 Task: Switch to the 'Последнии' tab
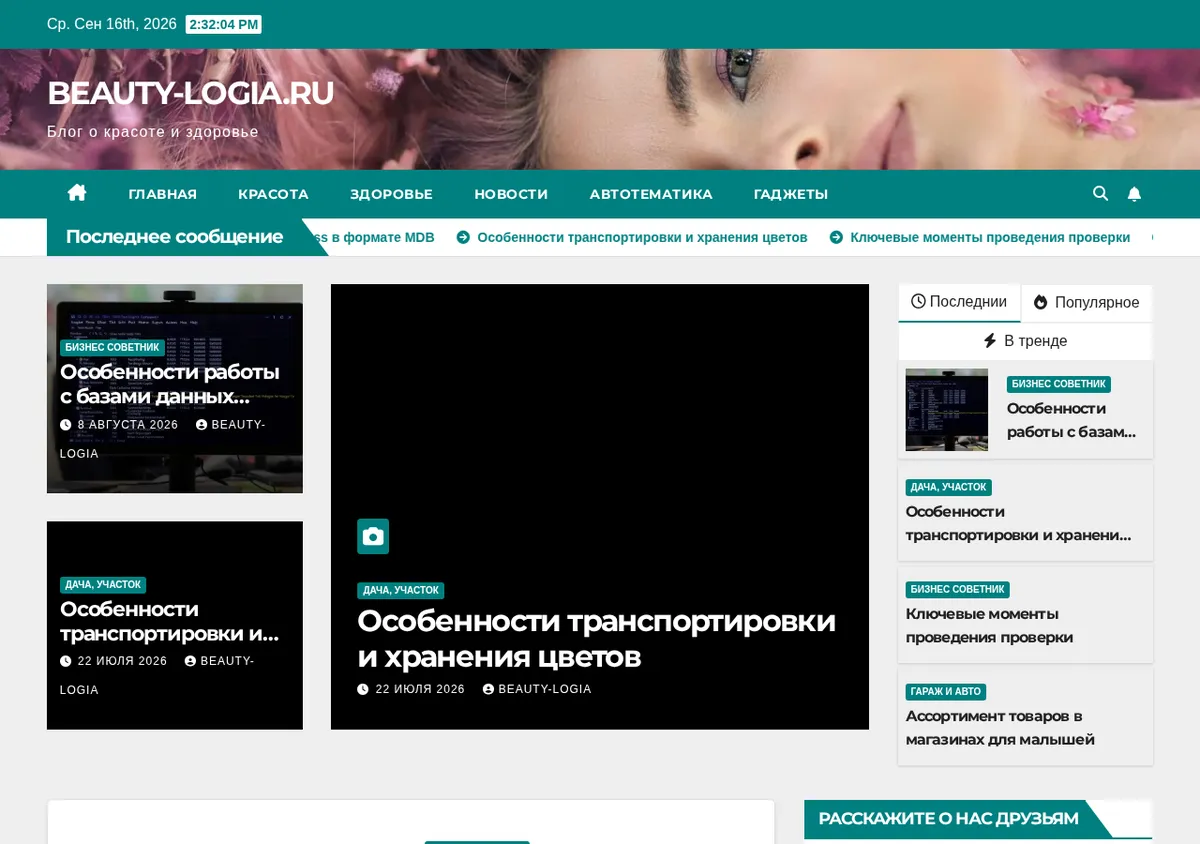(x=959, y=302)
